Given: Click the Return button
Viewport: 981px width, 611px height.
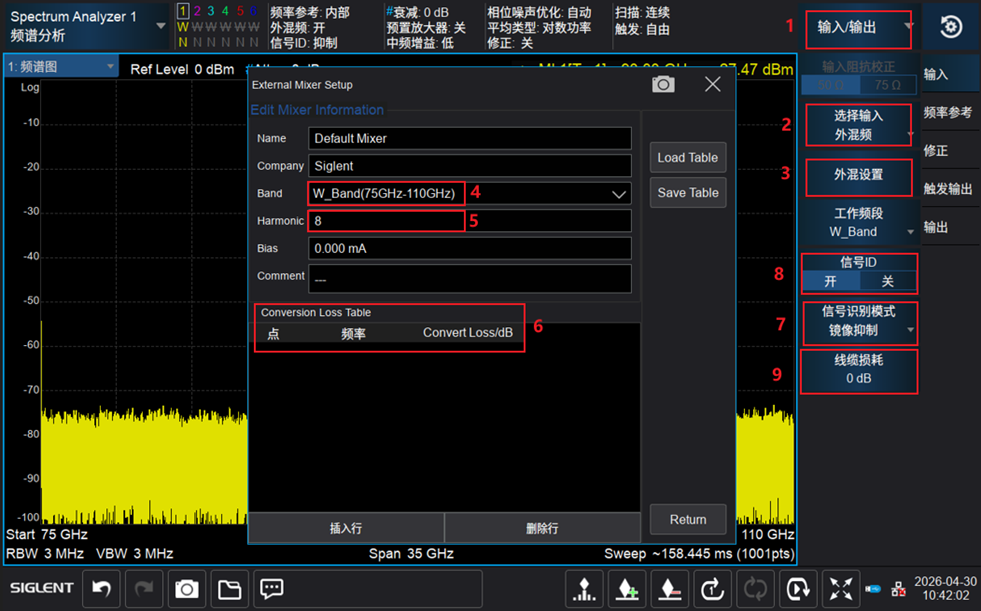Looking at the screenshot, I should click(x=688, y=520).
